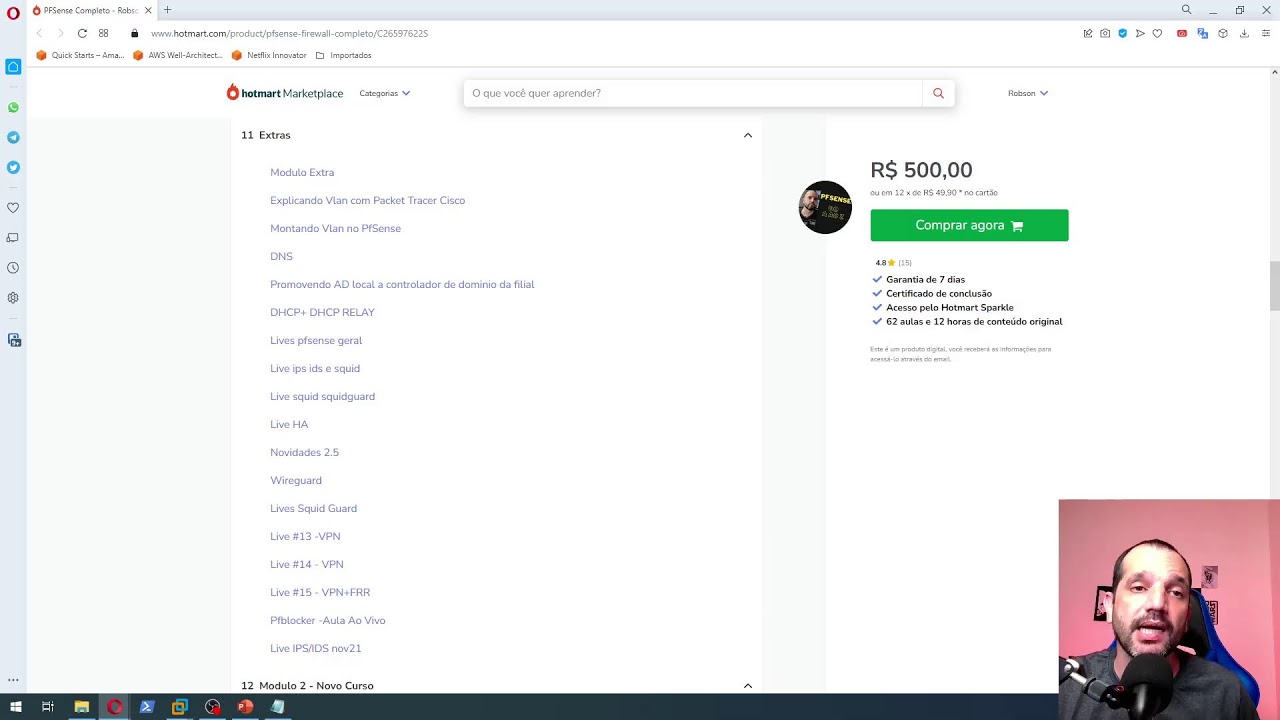Open the Categorias dropdown
Viewport: 1280px width, 720px height.
pos(385,93)
